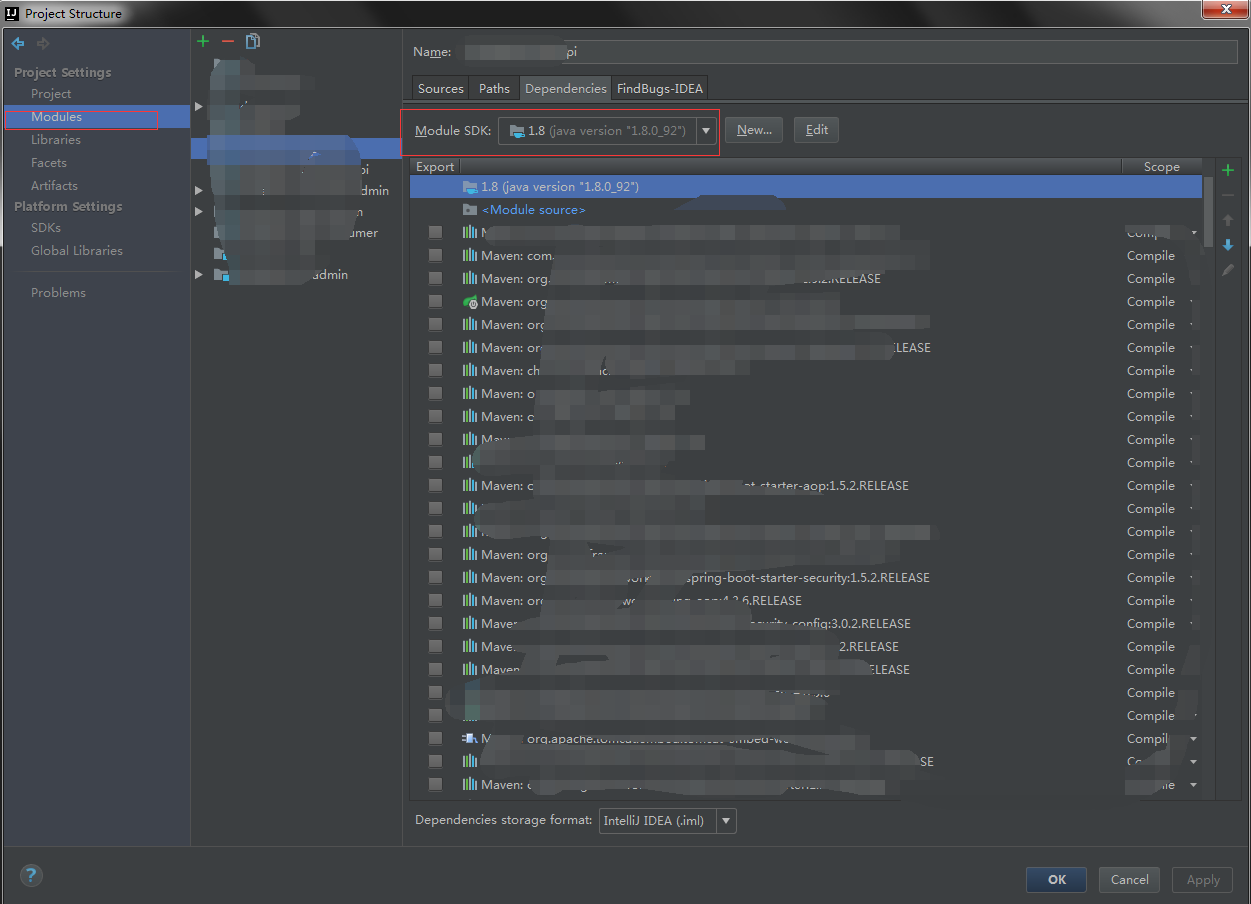Click the Cancel button
The height and width of the screenshot is (904, 1251).
[1130, 880]
